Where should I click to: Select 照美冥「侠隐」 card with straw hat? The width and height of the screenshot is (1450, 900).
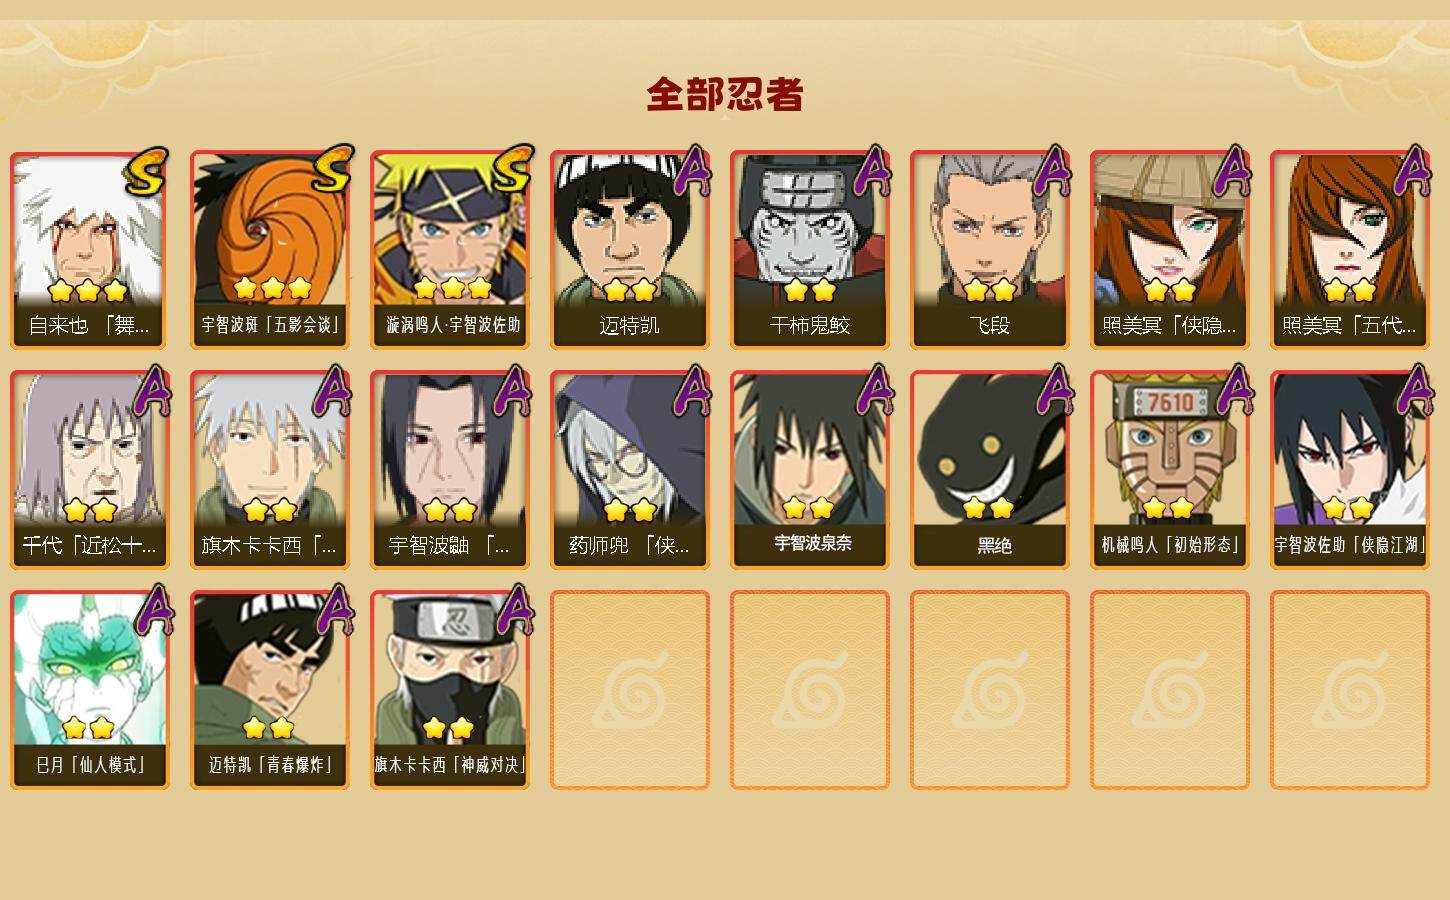[1170, 250]
